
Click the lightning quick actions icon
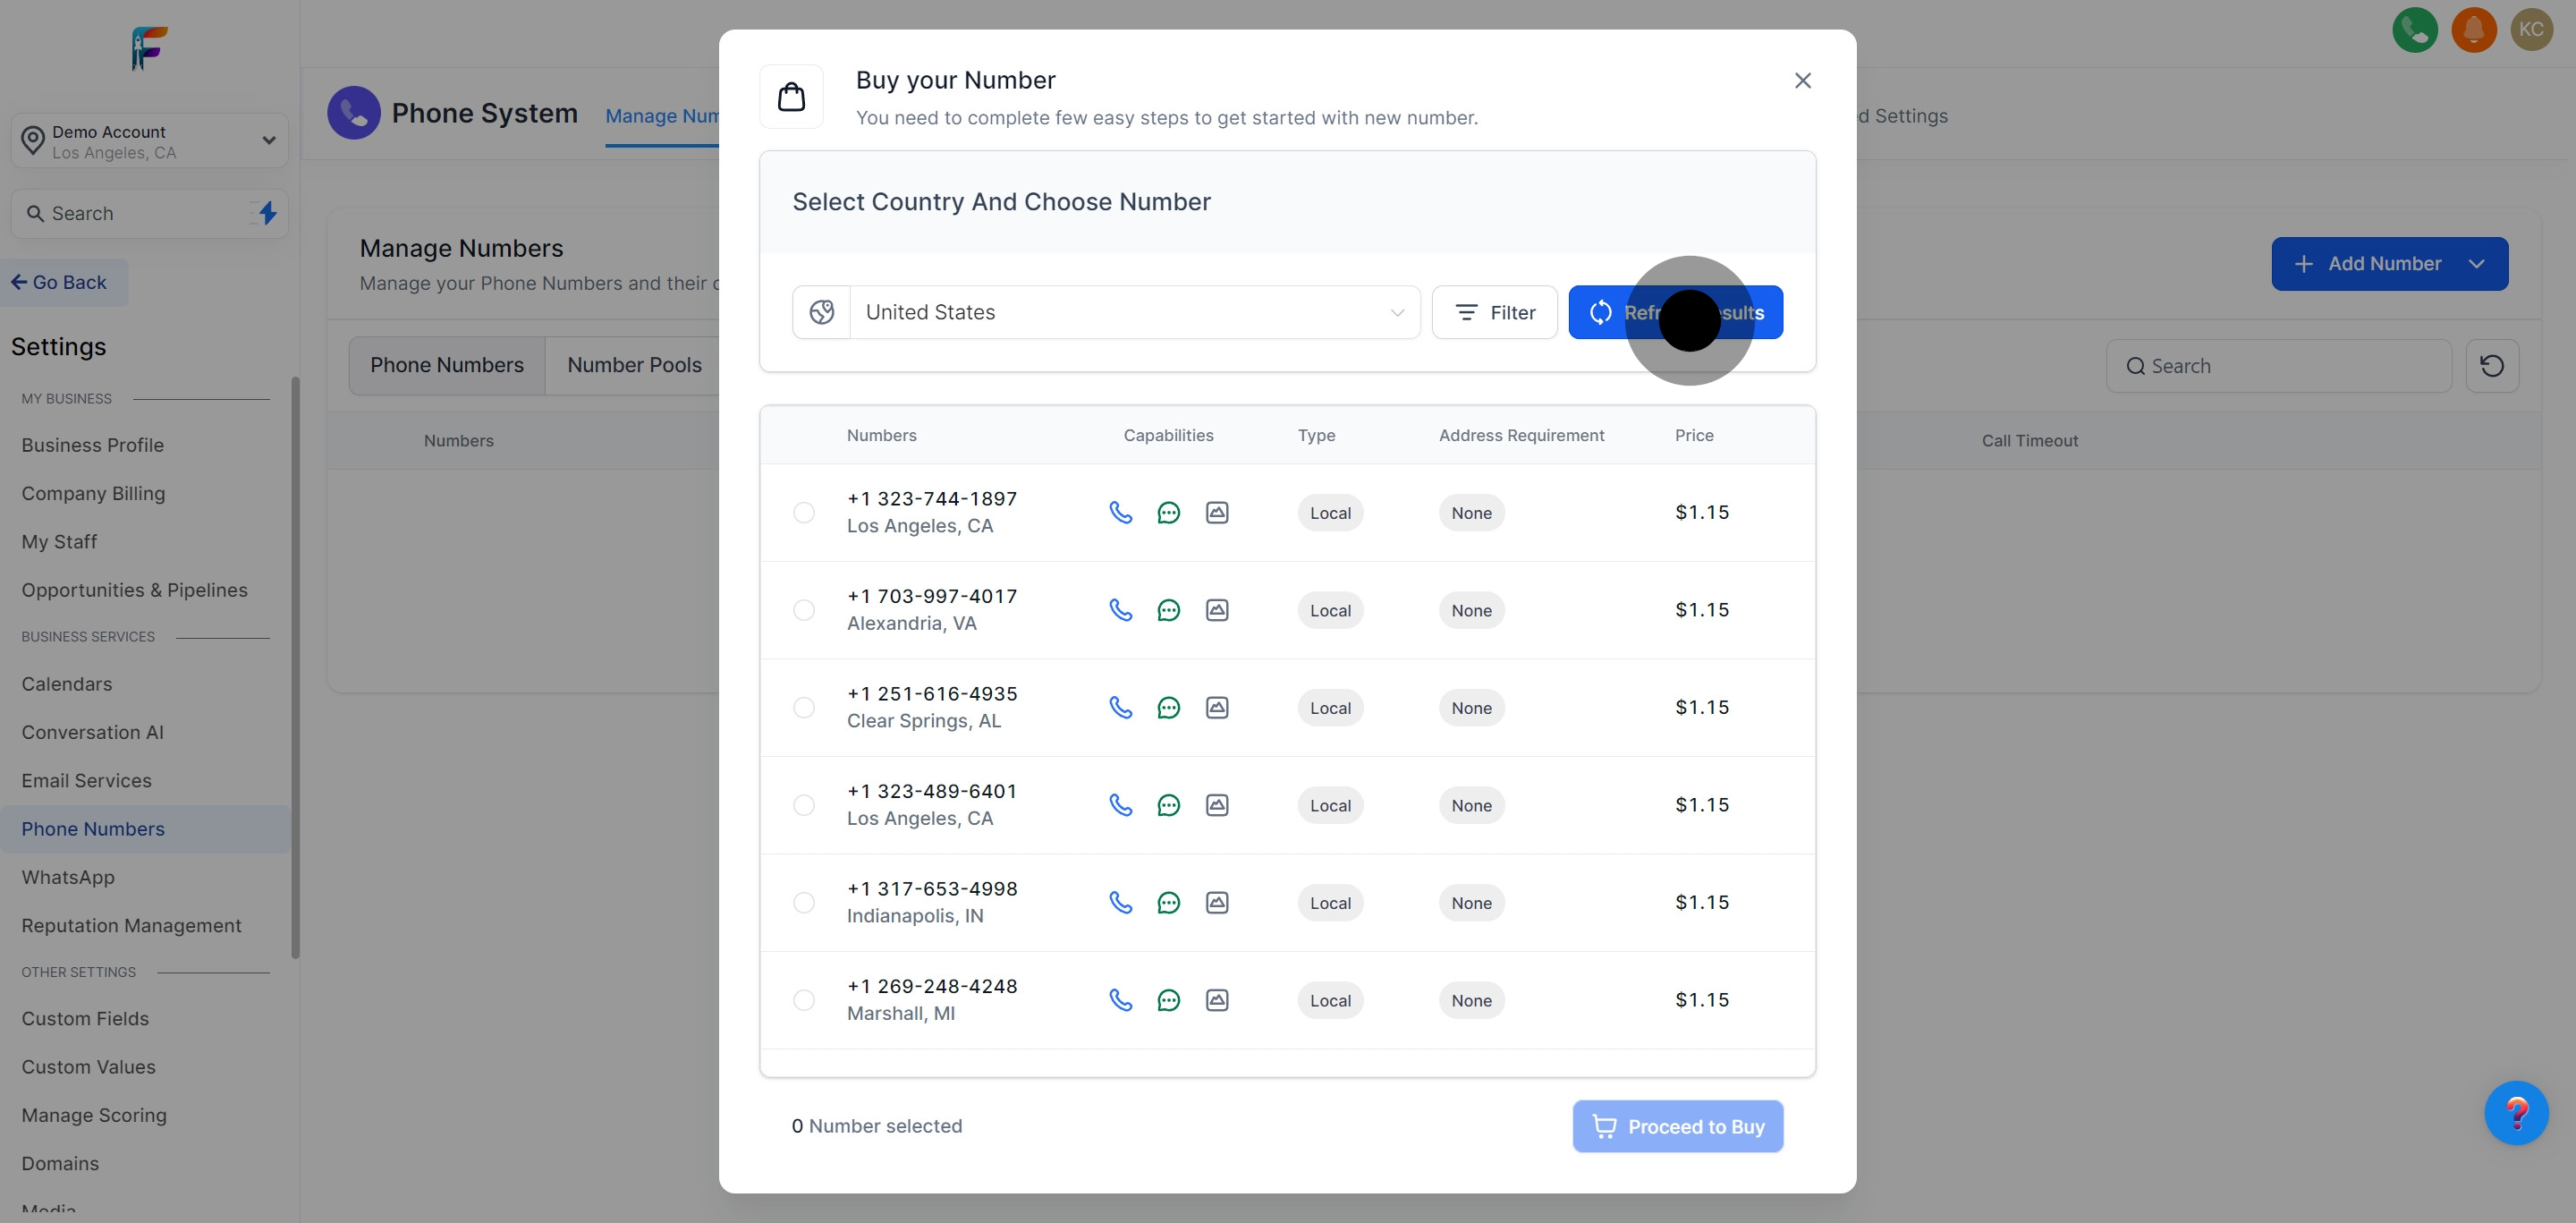[267, 213]
